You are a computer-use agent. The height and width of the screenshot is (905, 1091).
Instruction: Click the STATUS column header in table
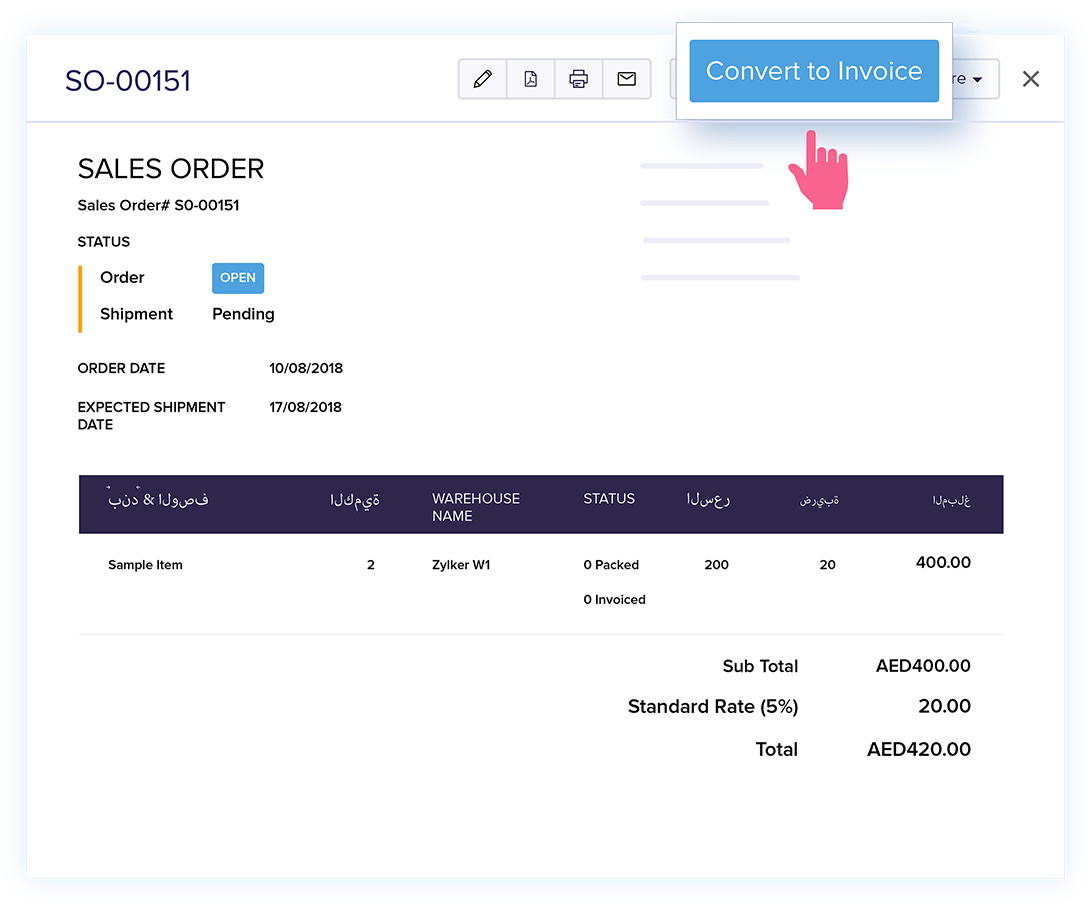click(609, 498)
